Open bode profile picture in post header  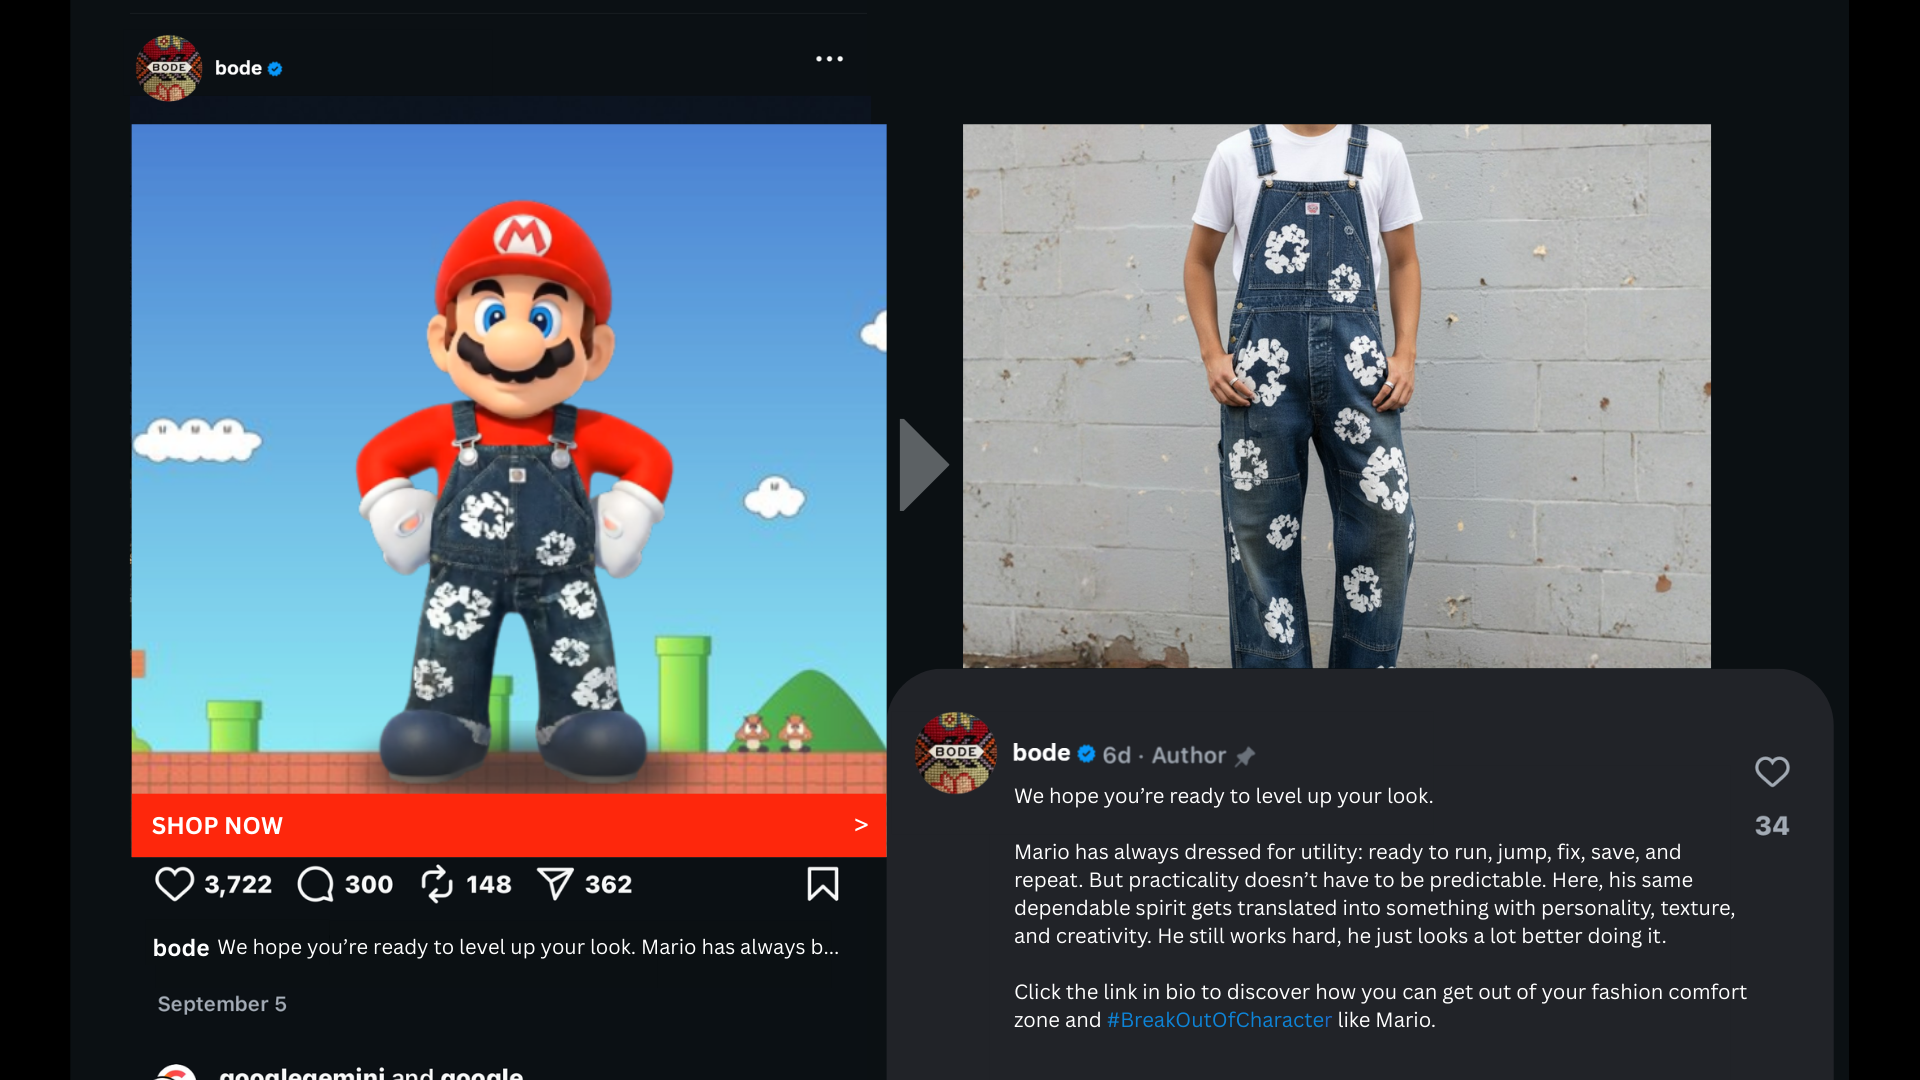(x=169, y=68)
